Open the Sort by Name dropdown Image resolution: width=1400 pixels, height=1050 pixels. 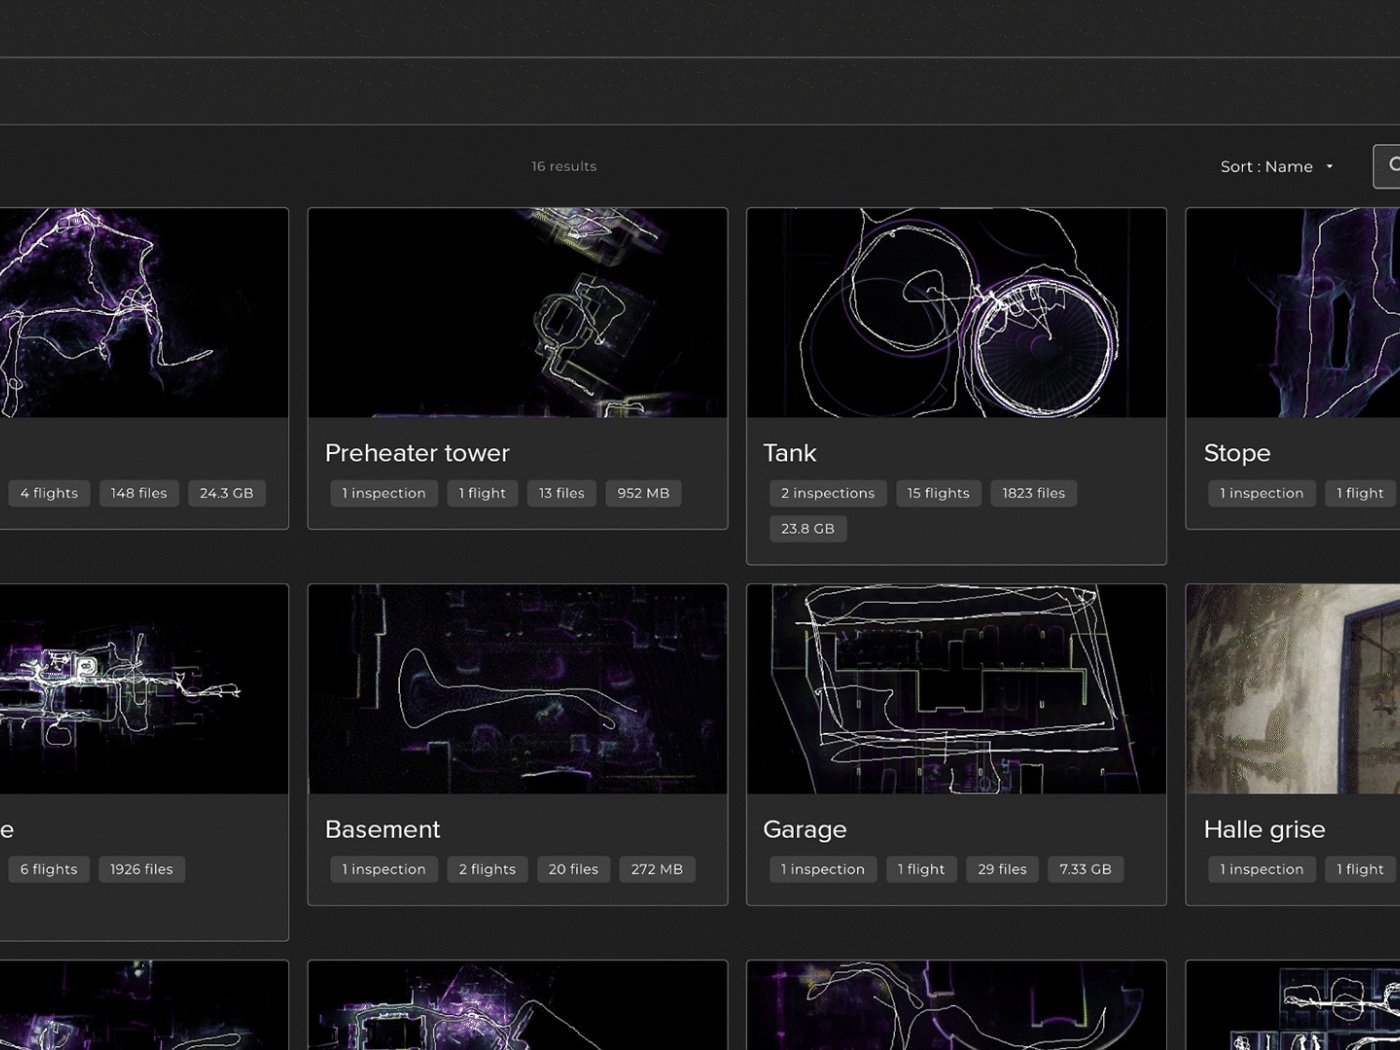pos(1276,167)
